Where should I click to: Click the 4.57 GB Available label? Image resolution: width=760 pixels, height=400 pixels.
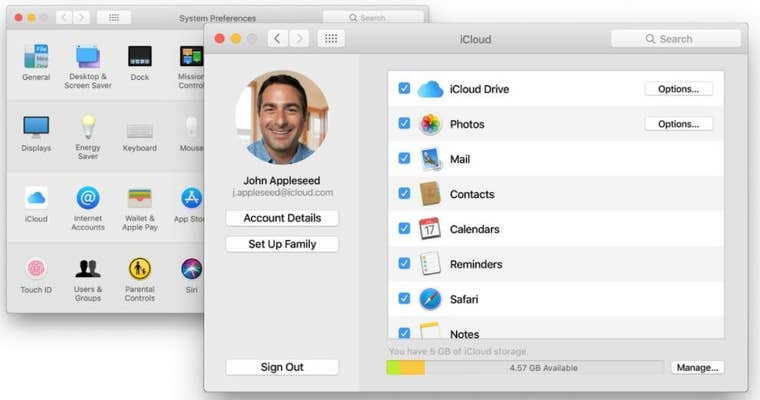click(543, 368)
